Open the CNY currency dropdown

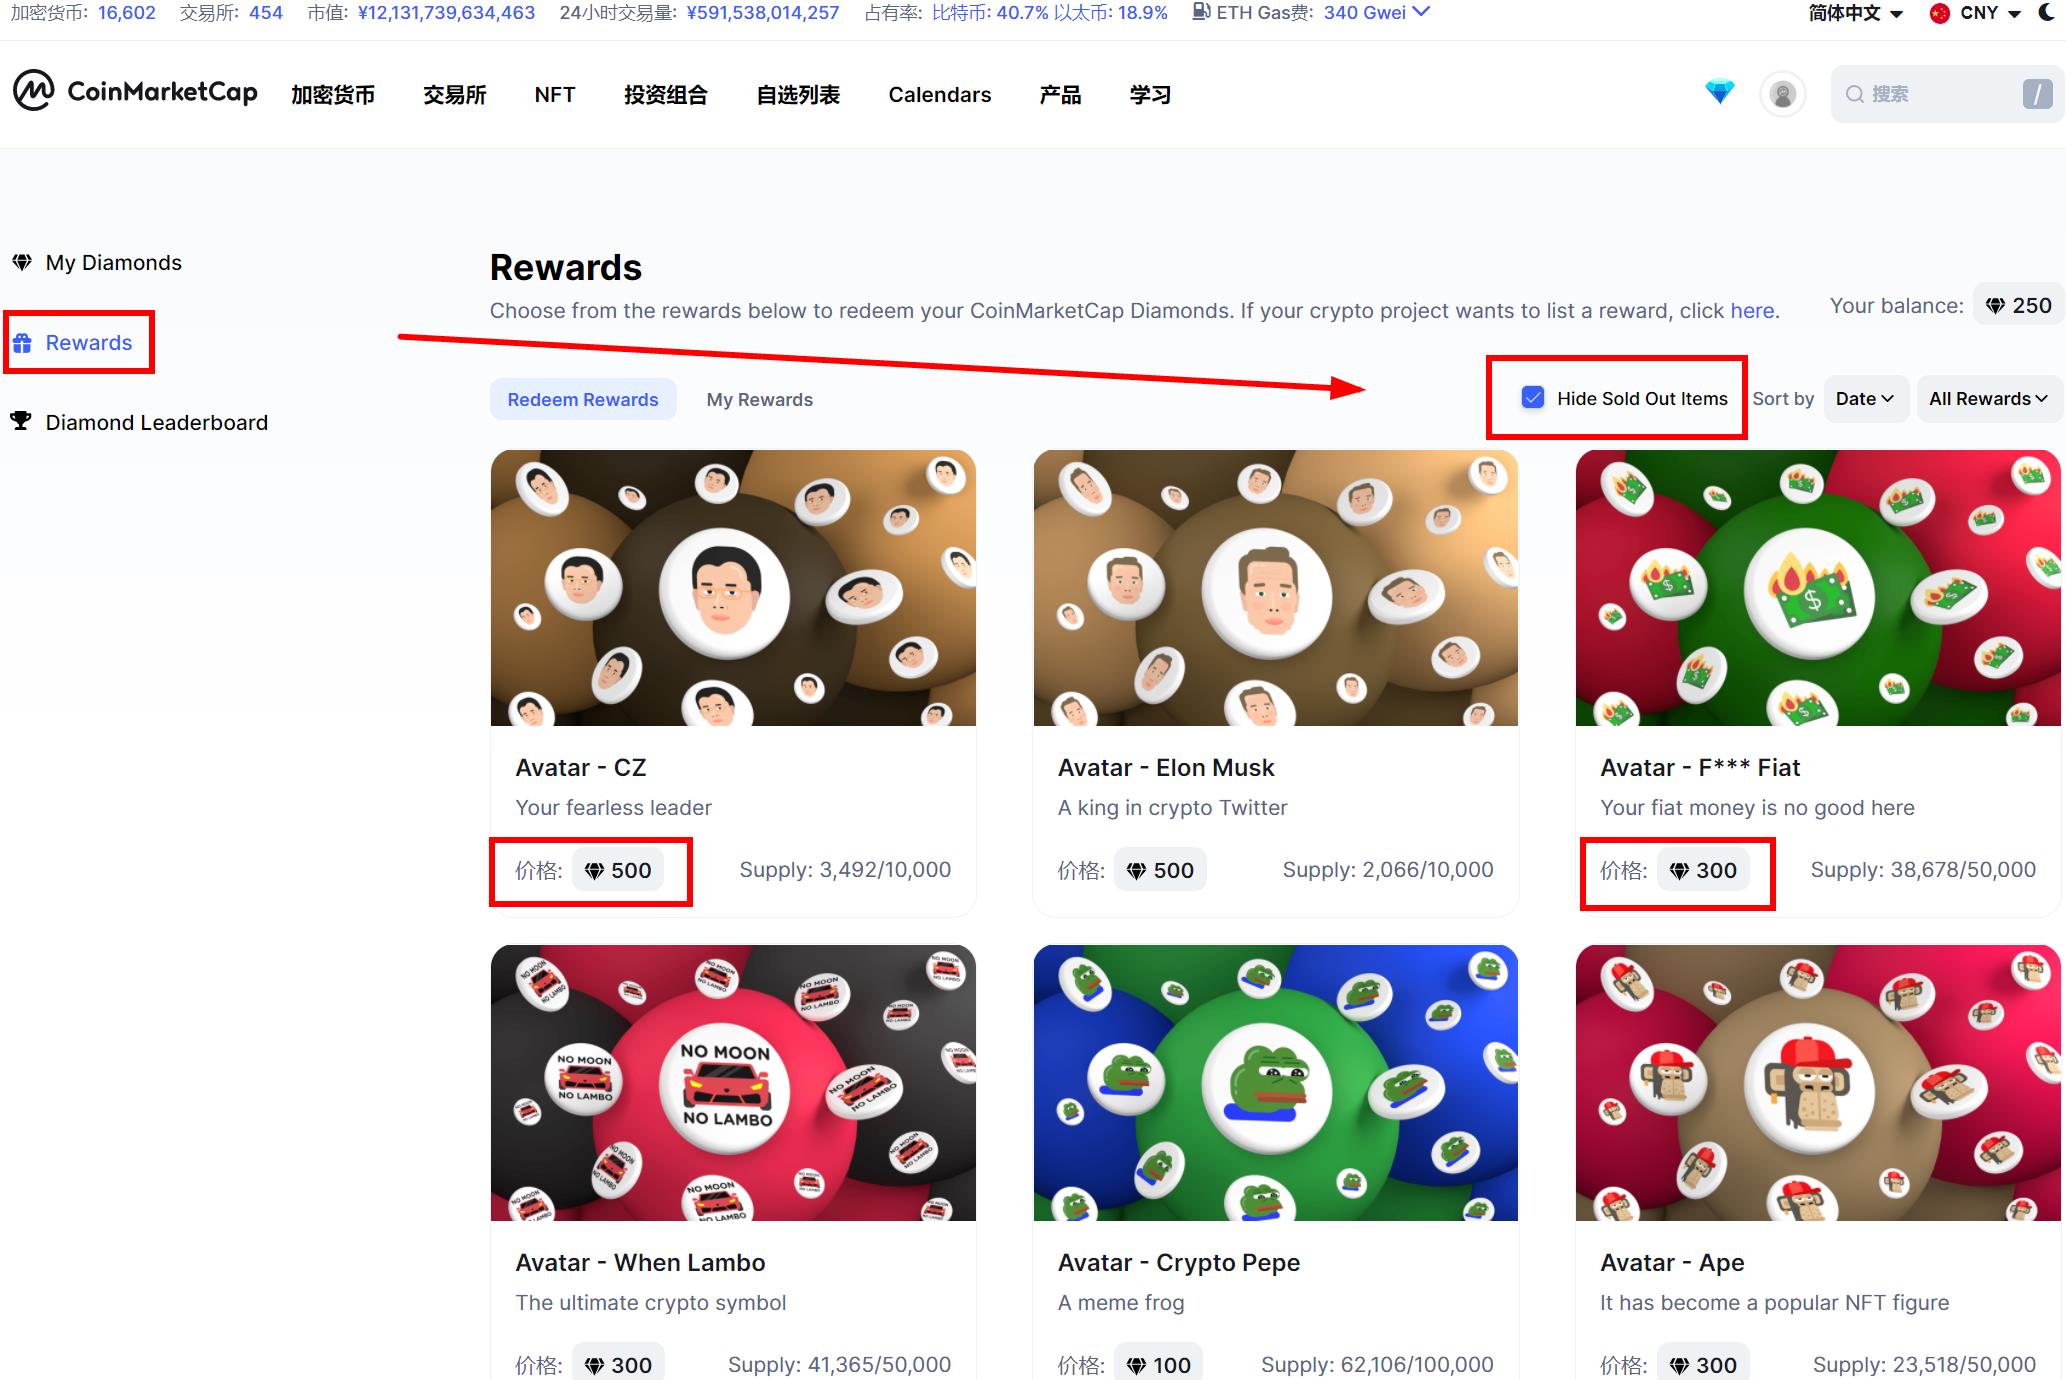click(x=1976, y=13)
